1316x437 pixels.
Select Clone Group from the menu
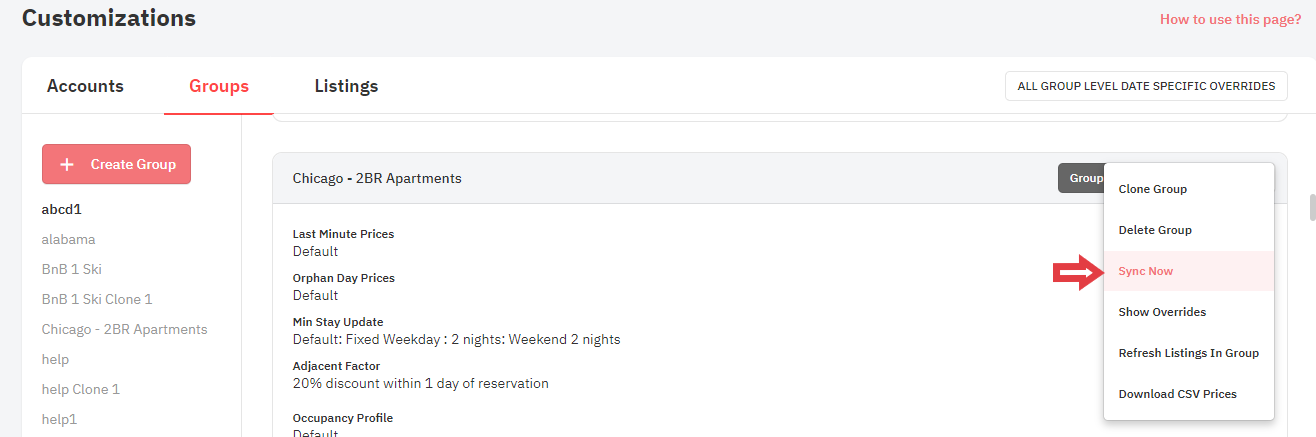[x=1152, y=189]
